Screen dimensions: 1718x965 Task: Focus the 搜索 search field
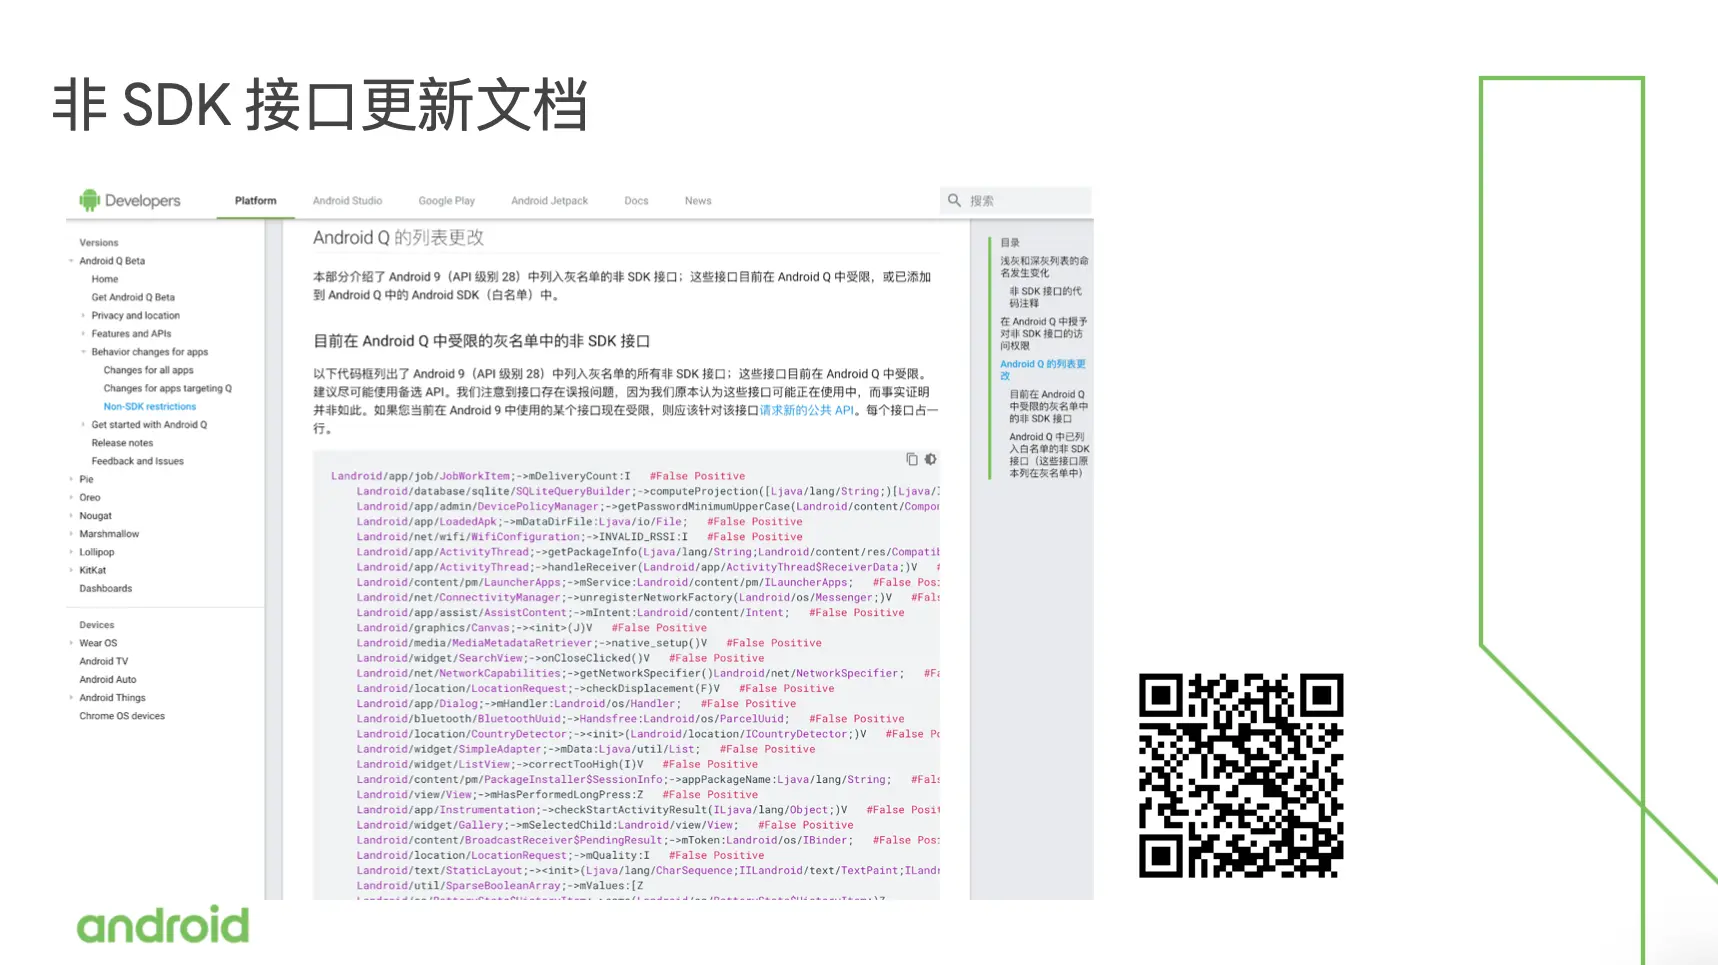(x=1016, y=200)
